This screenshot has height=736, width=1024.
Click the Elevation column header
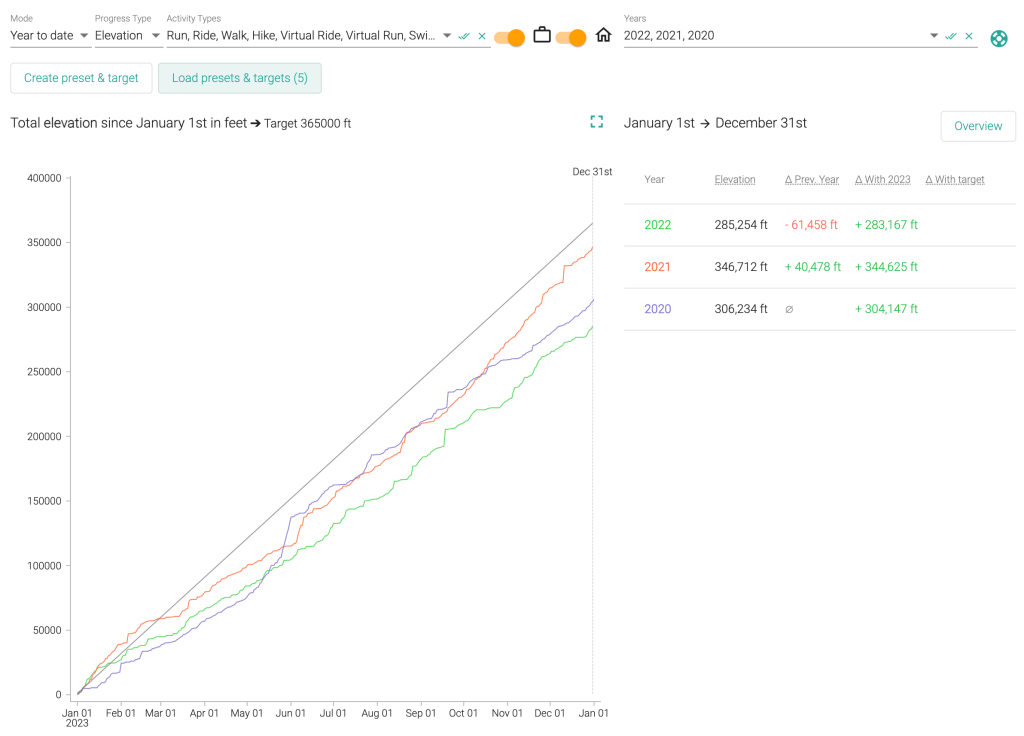[x=735, y=180]
